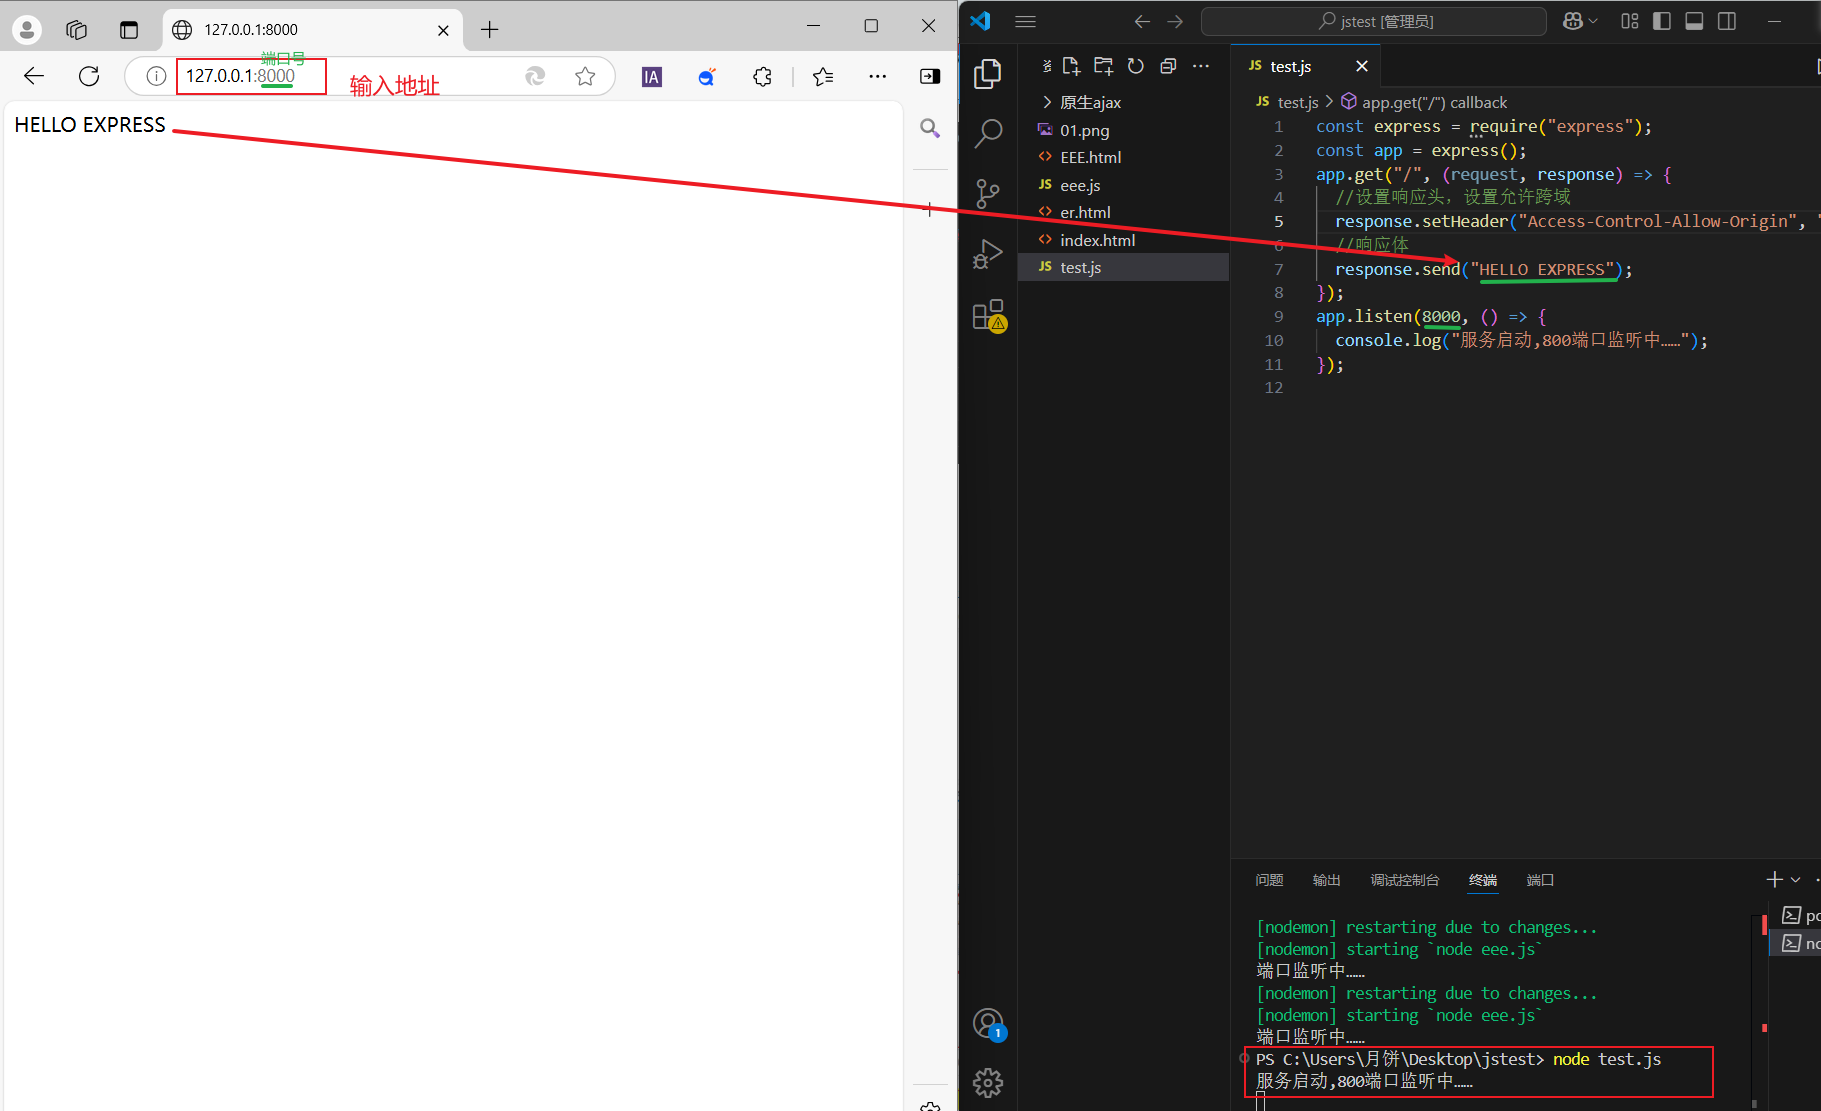The width and height of the screenshot is (1821, 1111).
Task: Open EEE.html in the Explorer
Action: coord(1123,157)
